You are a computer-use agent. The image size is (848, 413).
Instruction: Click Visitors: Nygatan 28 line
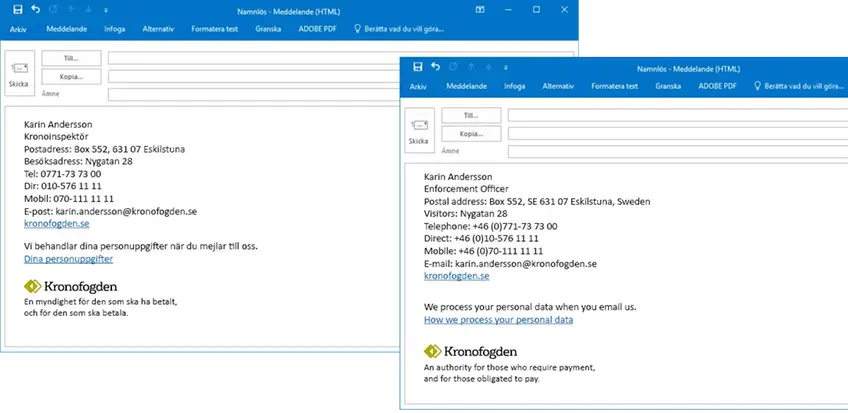tap(466, 214)
